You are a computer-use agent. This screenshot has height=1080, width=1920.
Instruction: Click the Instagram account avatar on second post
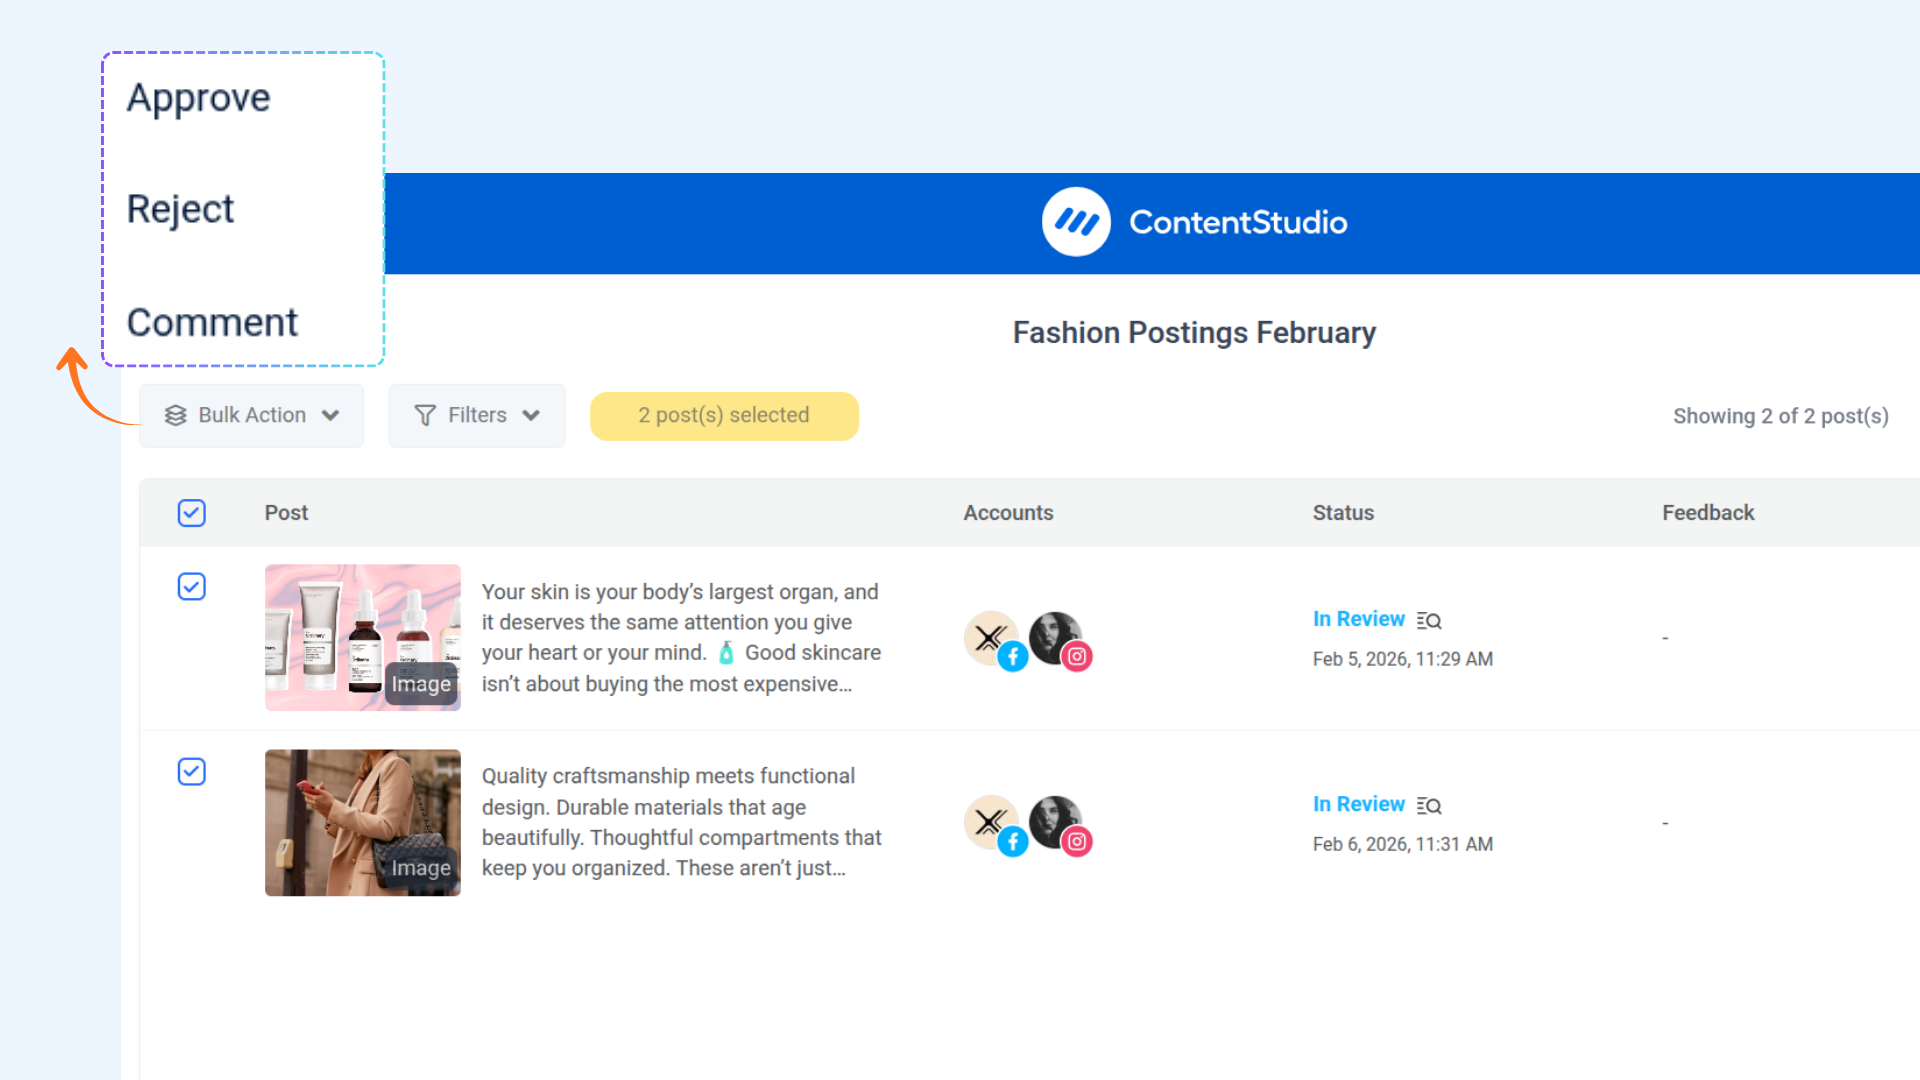click(1057, 824)
